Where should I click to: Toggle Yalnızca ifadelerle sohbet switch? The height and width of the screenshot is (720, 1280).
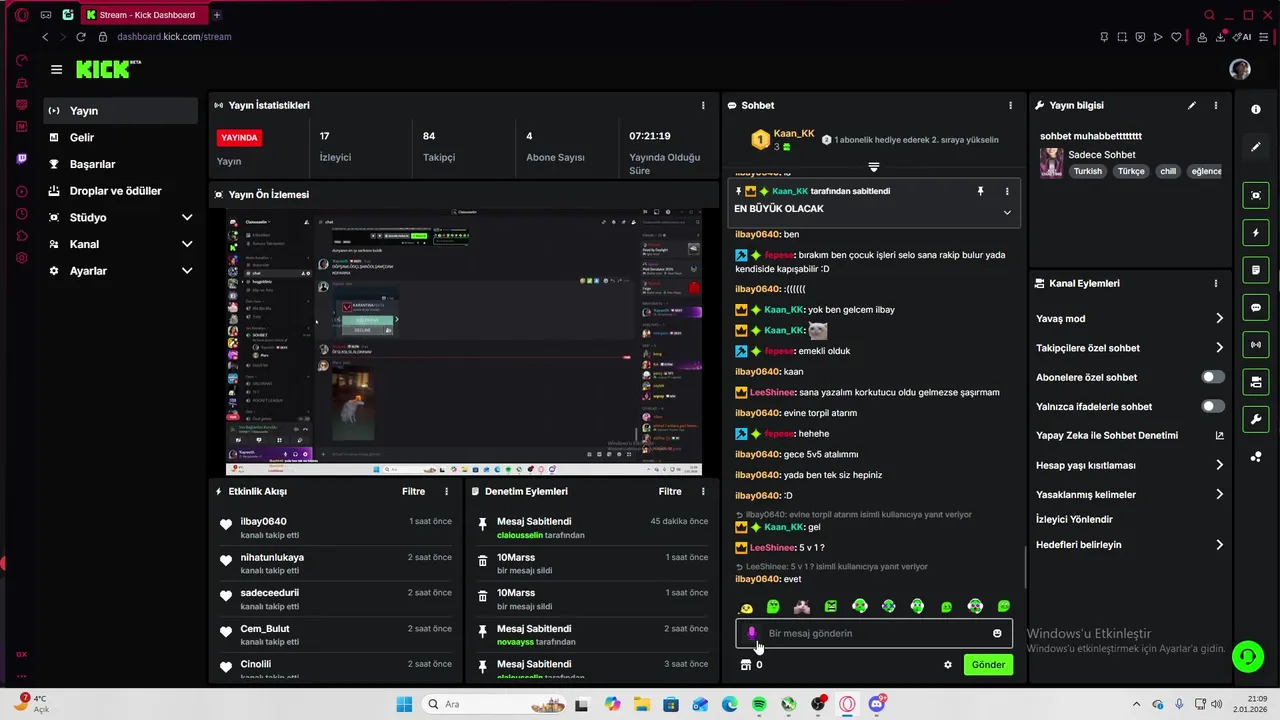[1213, 406]
